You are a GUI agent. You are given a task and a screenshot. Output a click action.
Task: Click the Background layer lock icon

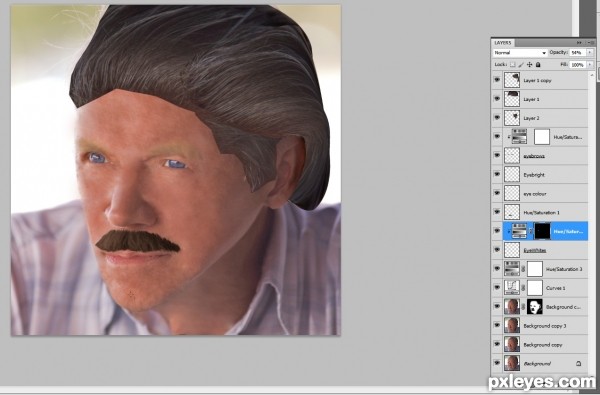tap(579, 364)
